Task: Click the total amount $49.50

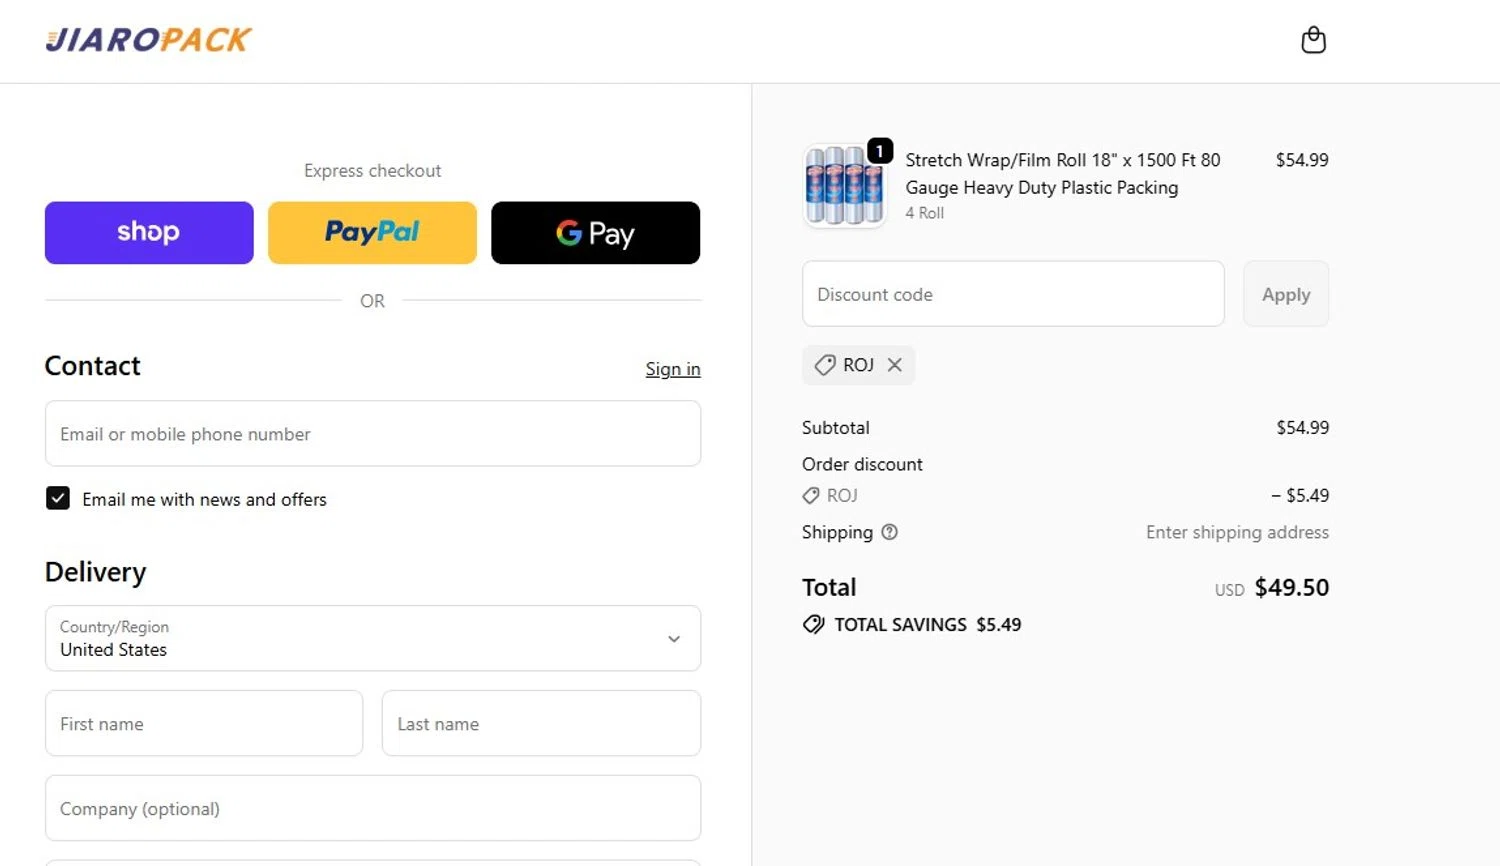Action: (1292, 587)
